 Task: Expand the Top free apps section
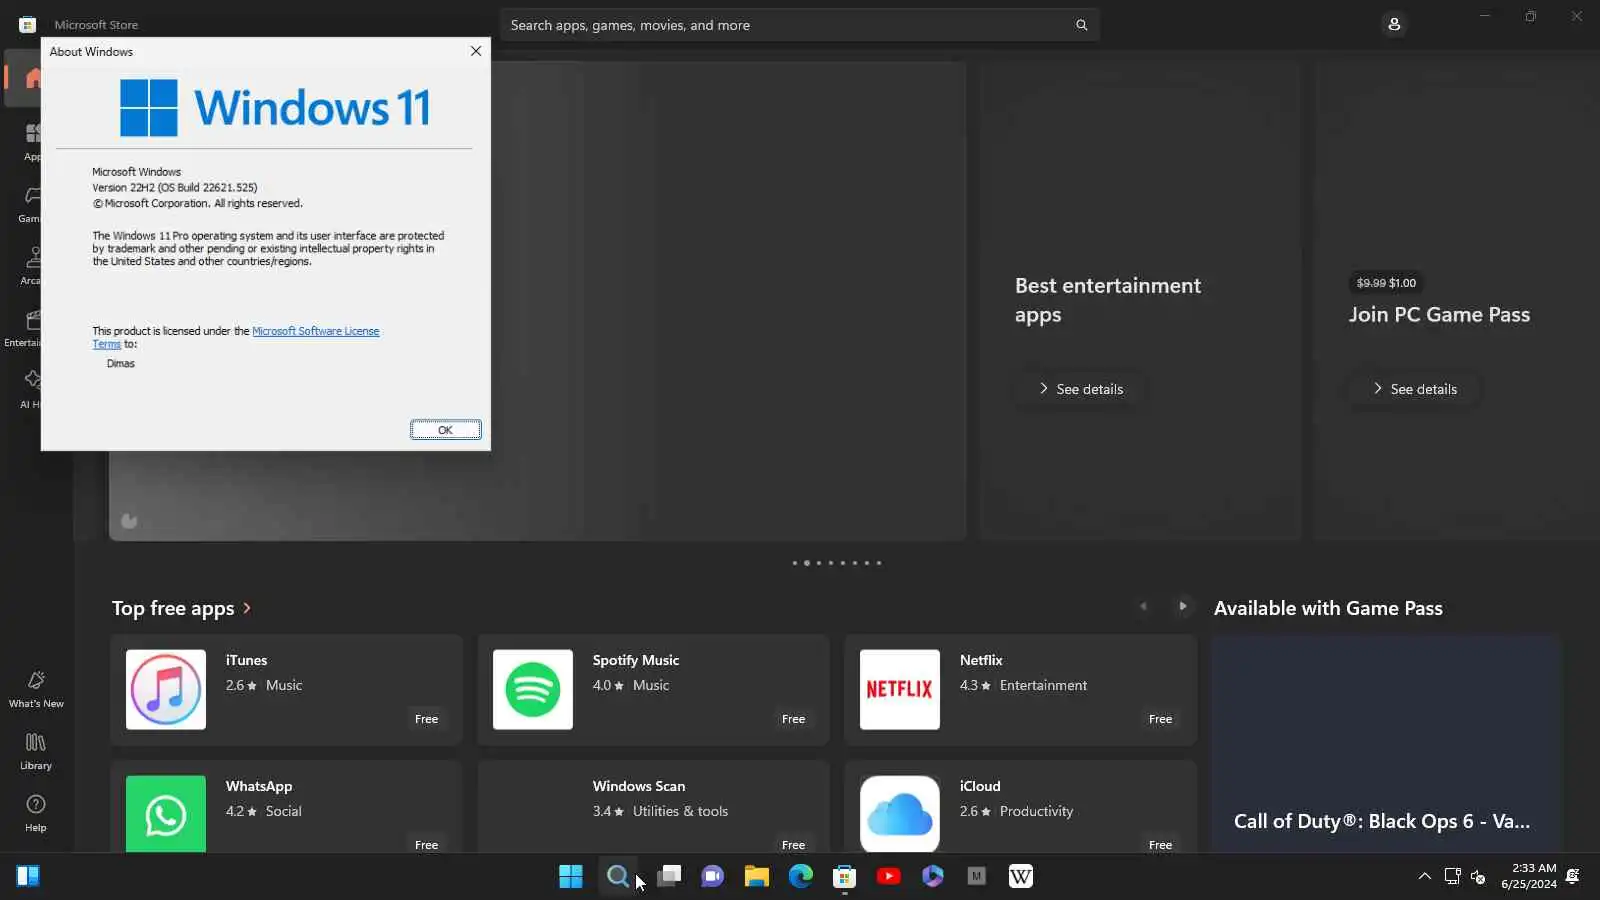point(181,608)
